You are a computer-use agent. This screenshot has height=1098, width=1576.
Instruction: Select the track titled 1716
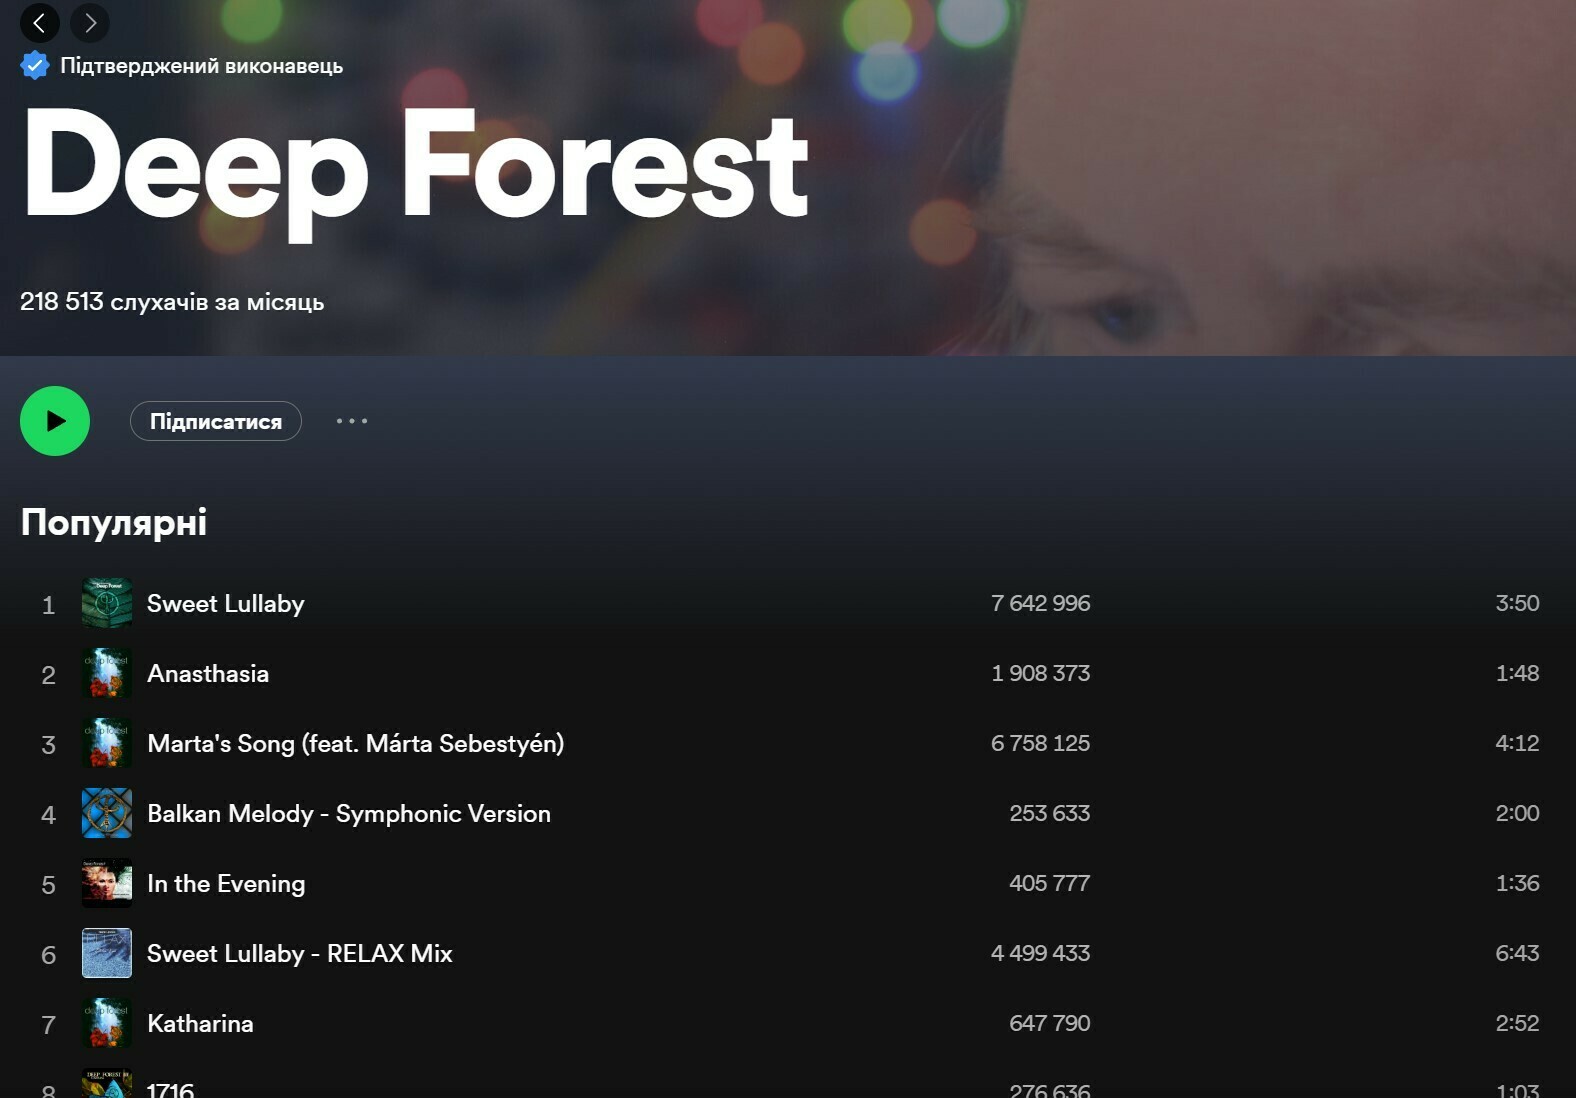click(x=170, y=1089)
